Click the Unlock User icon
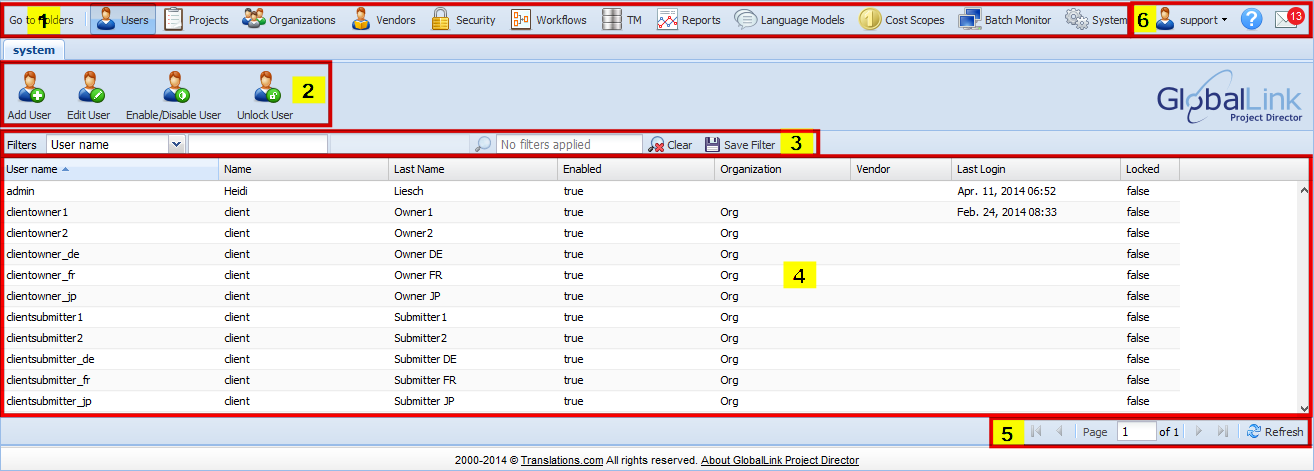 click(x=265, y=89)
